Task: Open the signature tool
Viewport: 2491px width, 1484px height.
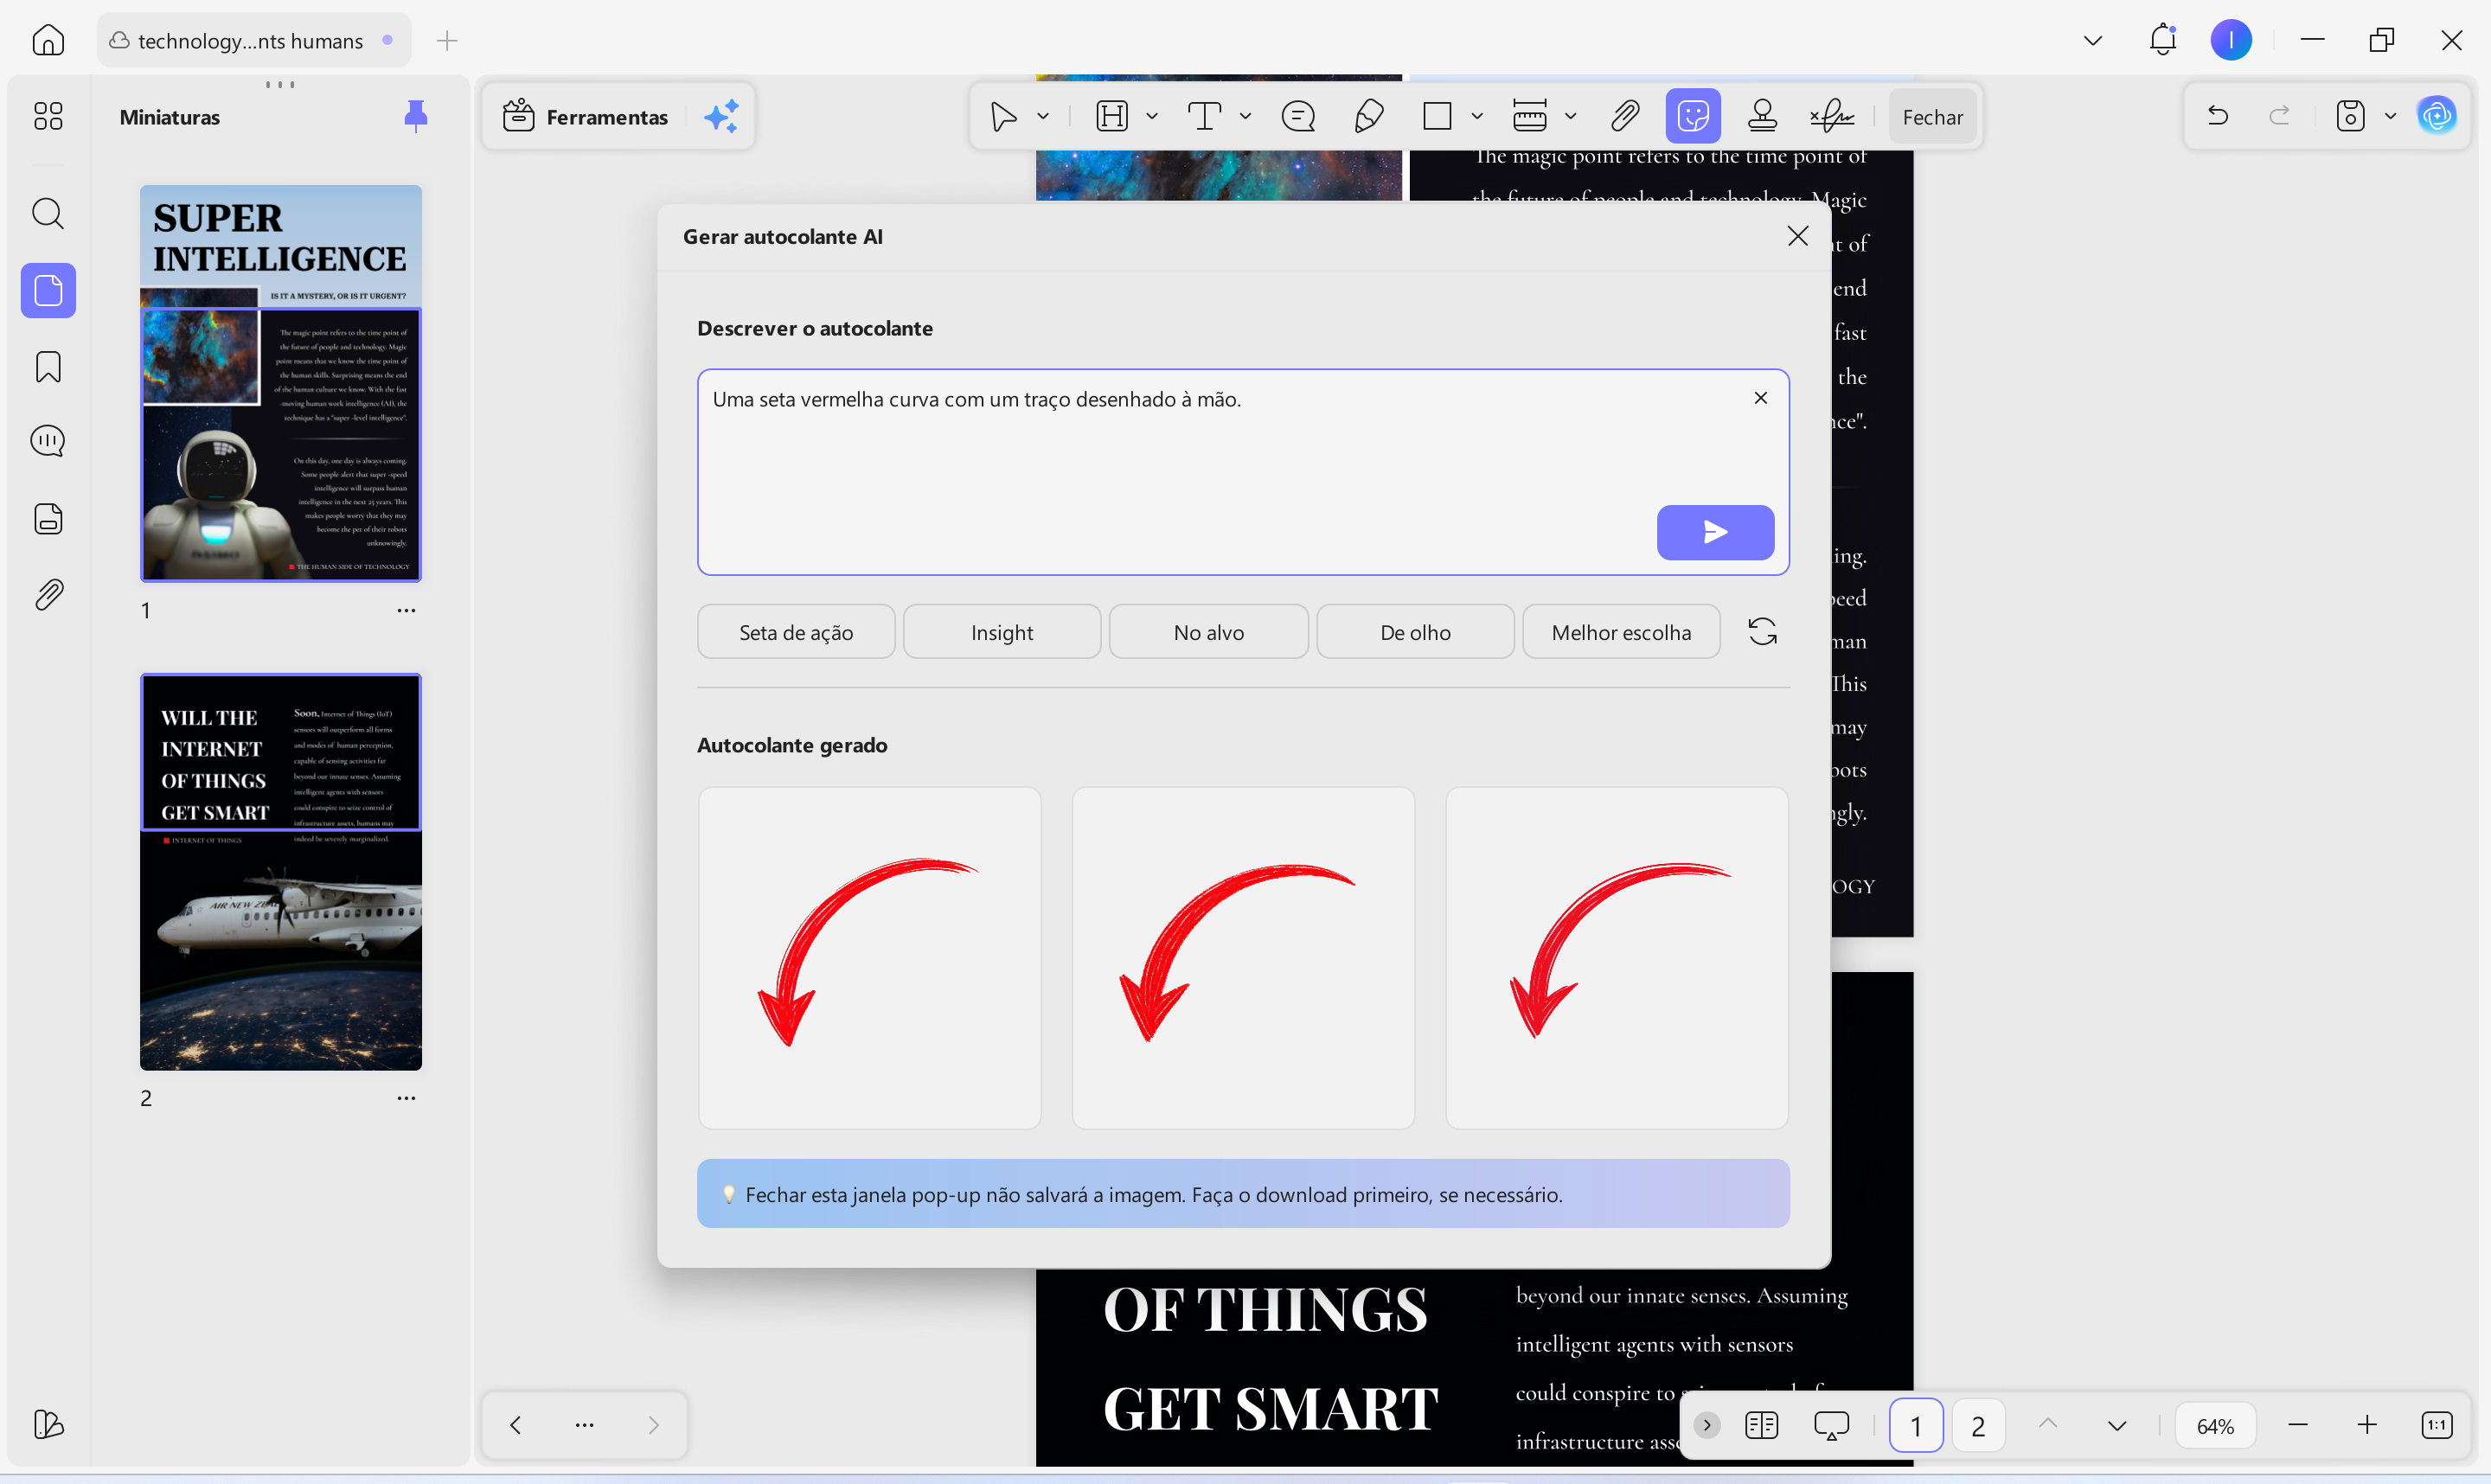Action: coord(1831,116)
